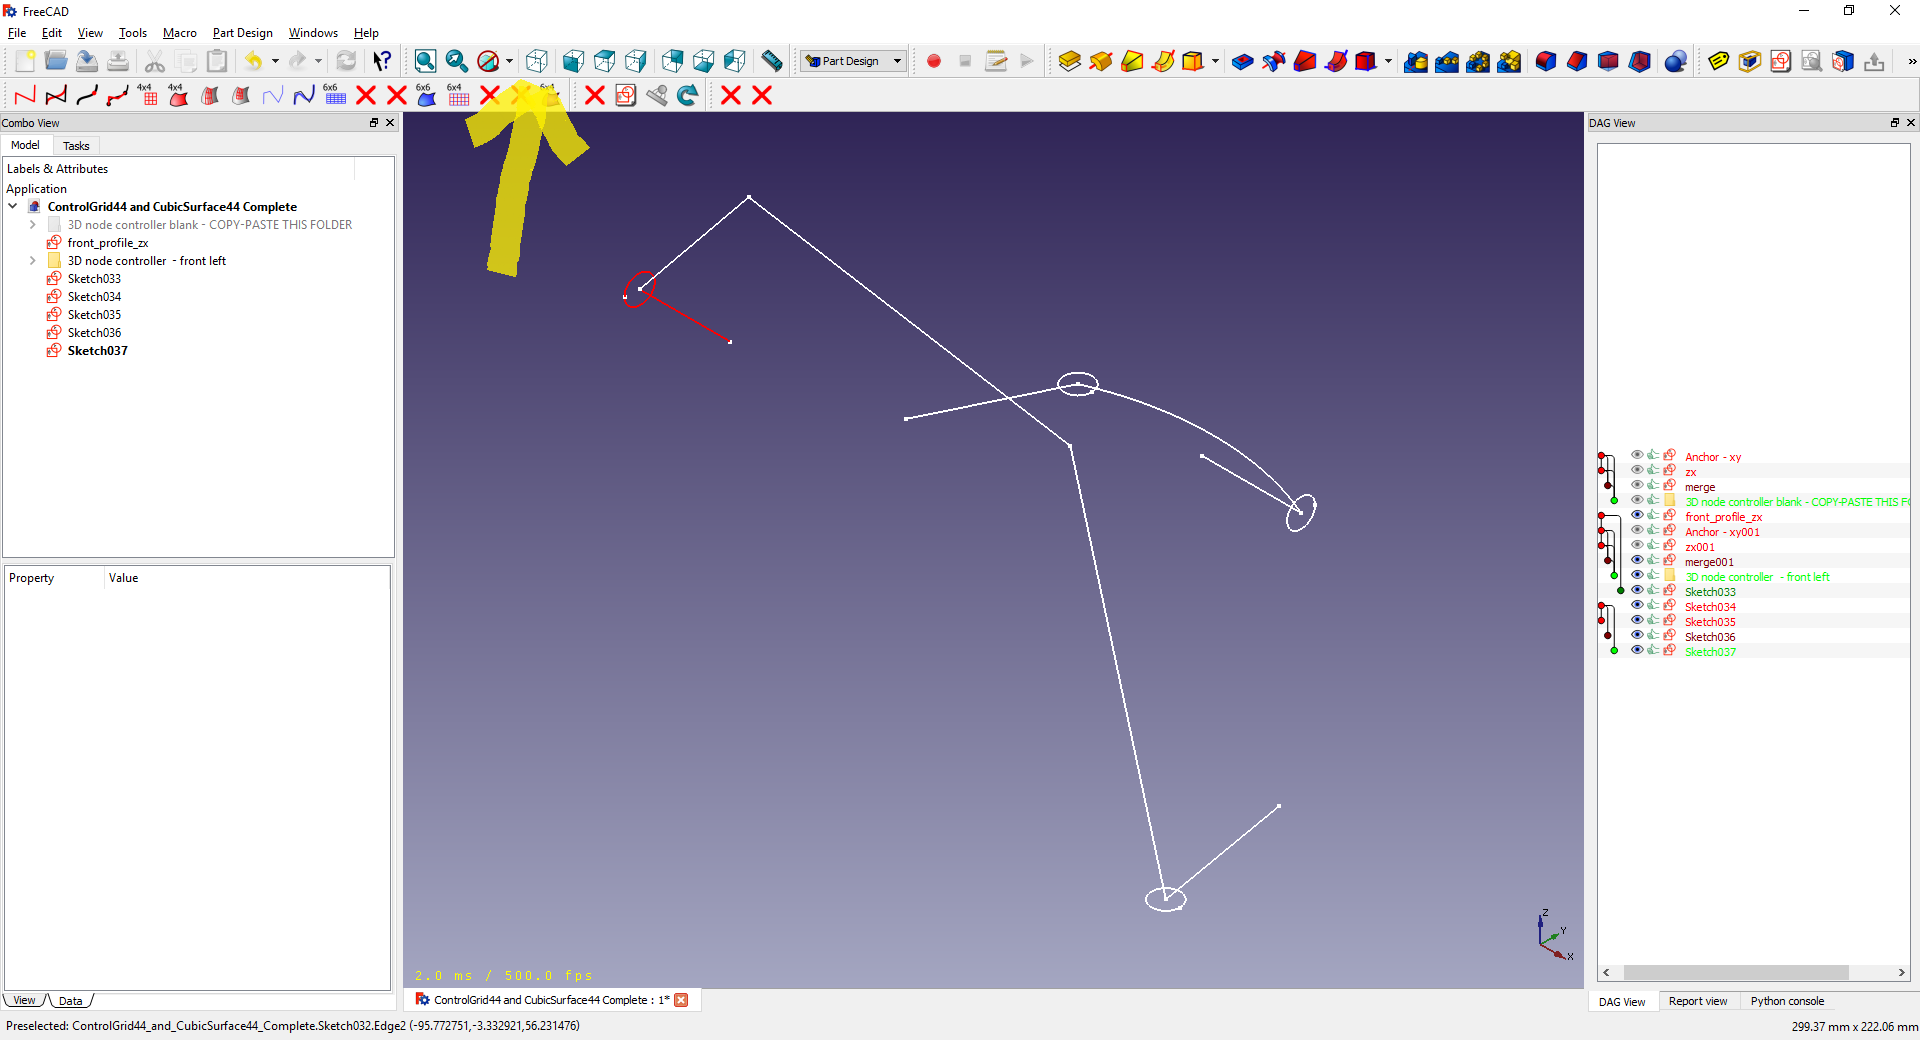Open the undo history dropdown arrow
This screenshot has height=1040, width=1920.
click(x=275, y=61)
